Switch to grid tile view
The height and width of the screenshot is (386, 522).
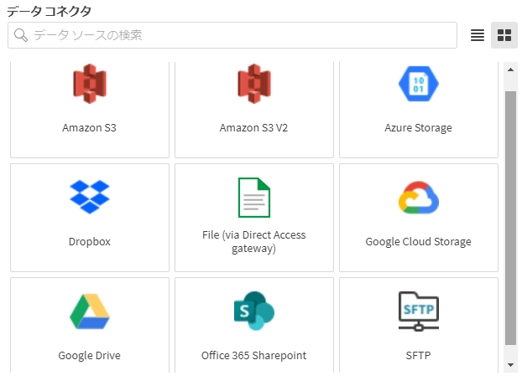504,35
